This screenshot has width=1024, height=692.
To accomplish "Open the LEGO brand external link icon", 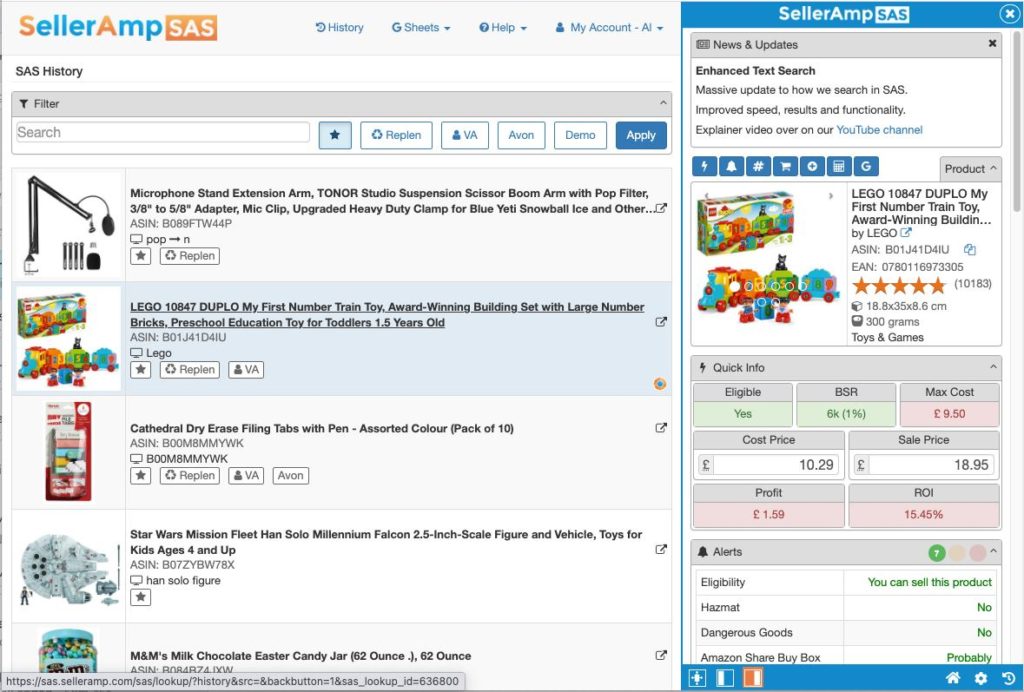I will coord(906,232).
